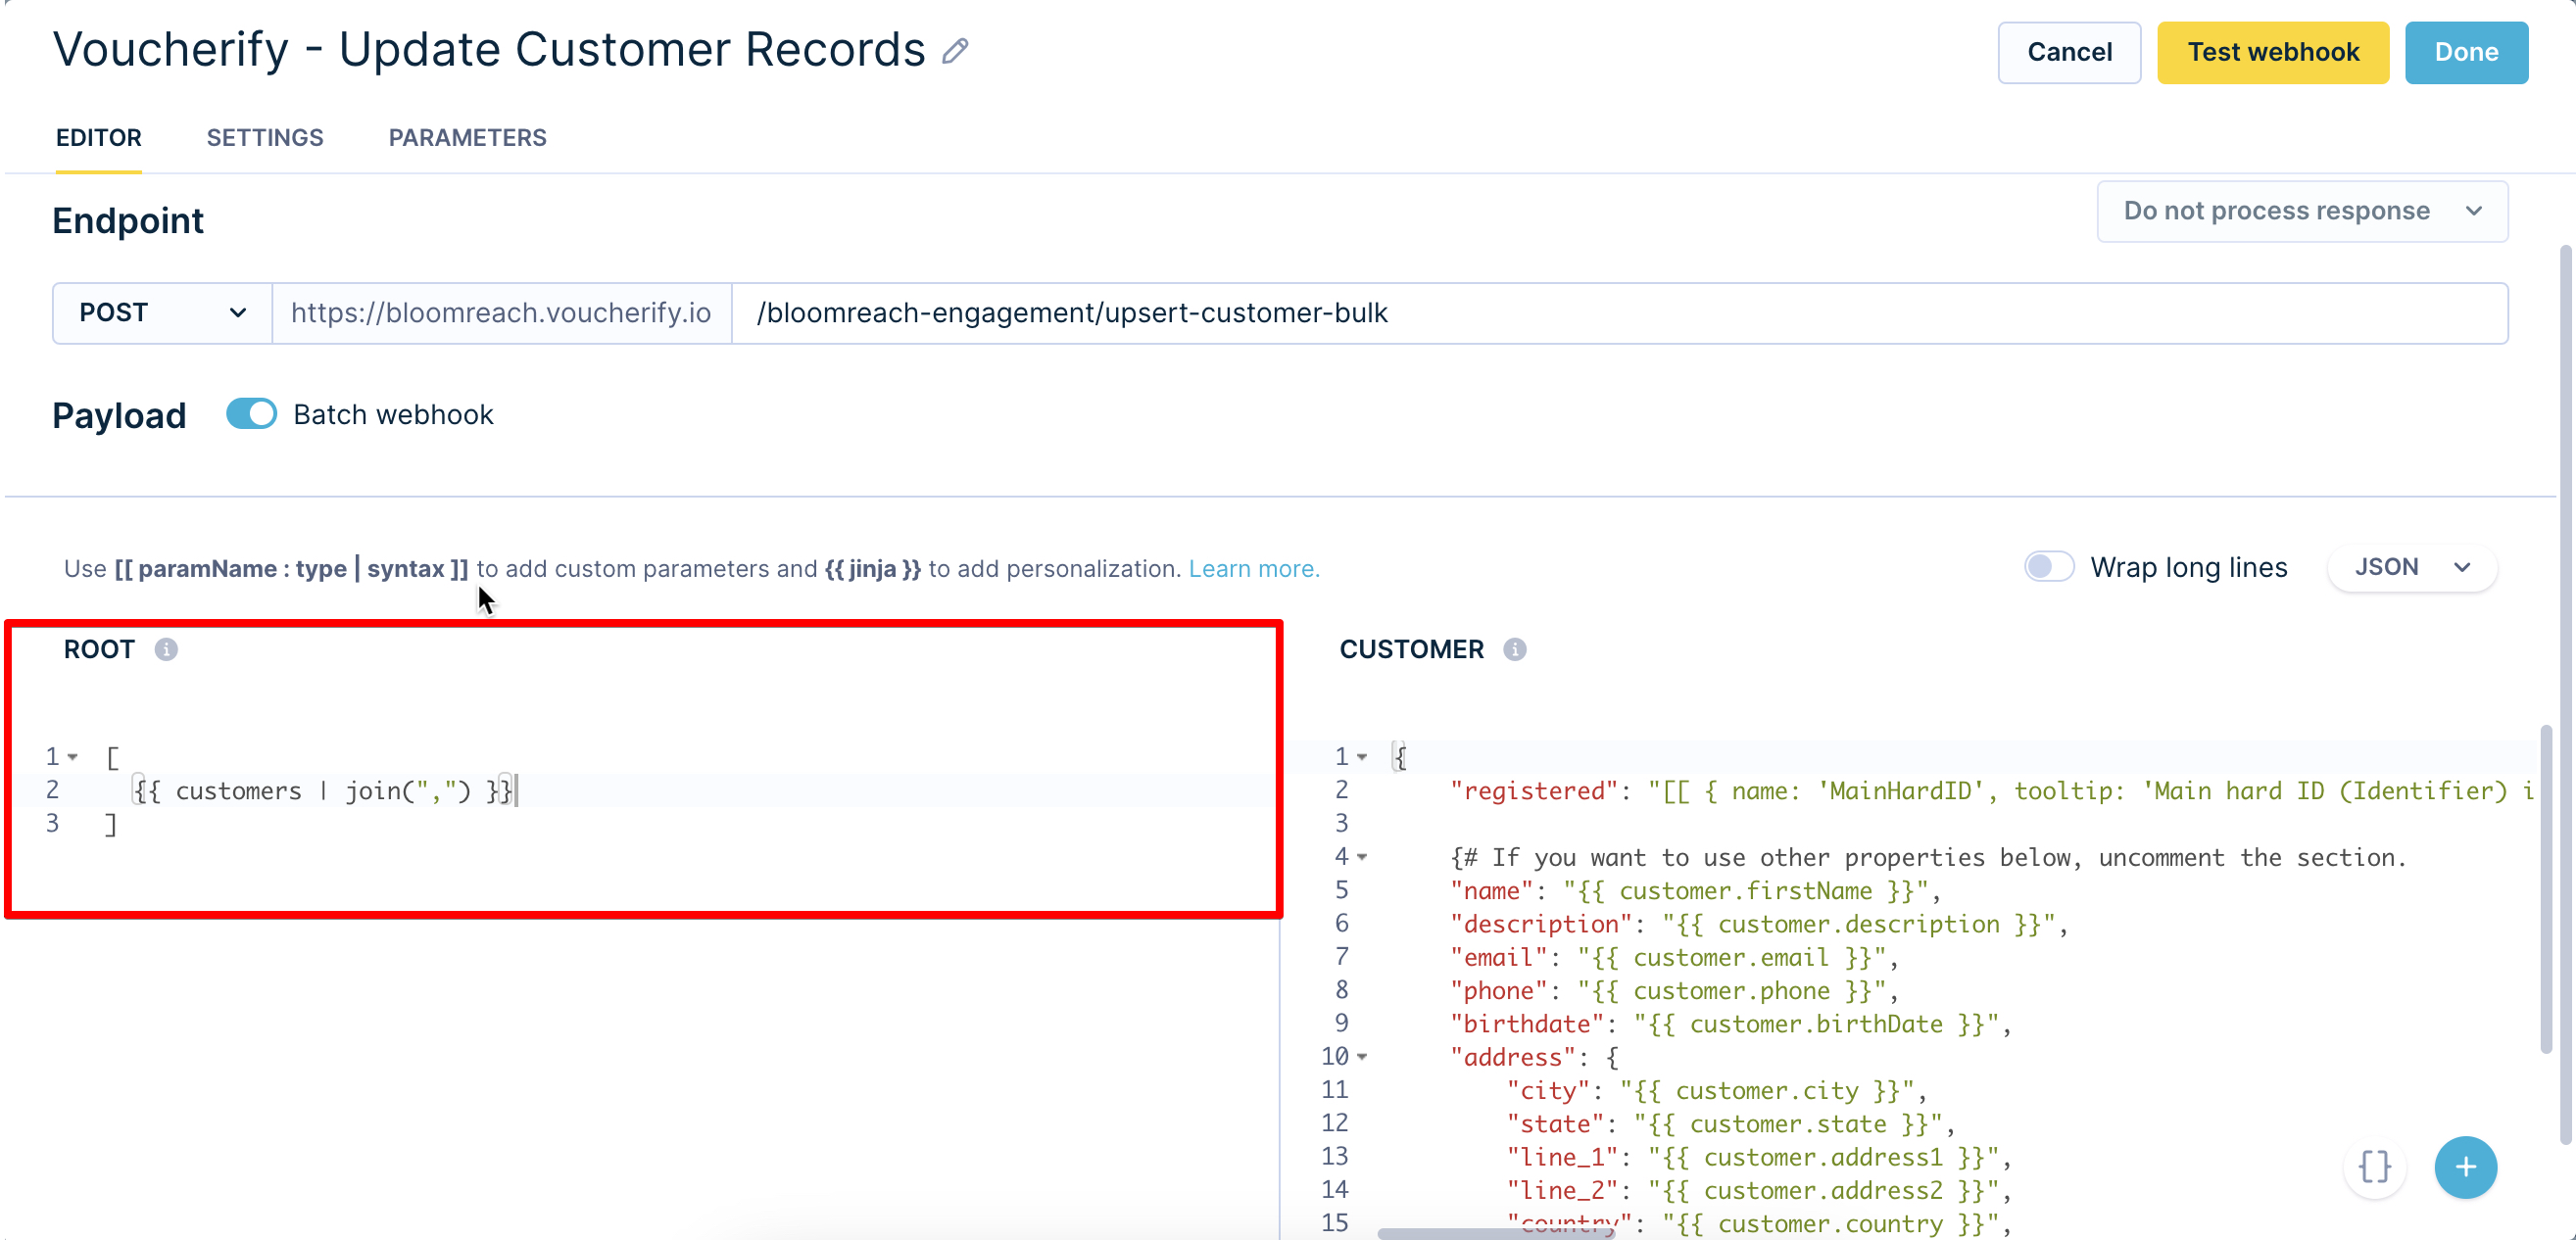Click the "registered" line in CUSTOMER editor
This screenshot has width=2576, height=1240.
(1990, 791)
